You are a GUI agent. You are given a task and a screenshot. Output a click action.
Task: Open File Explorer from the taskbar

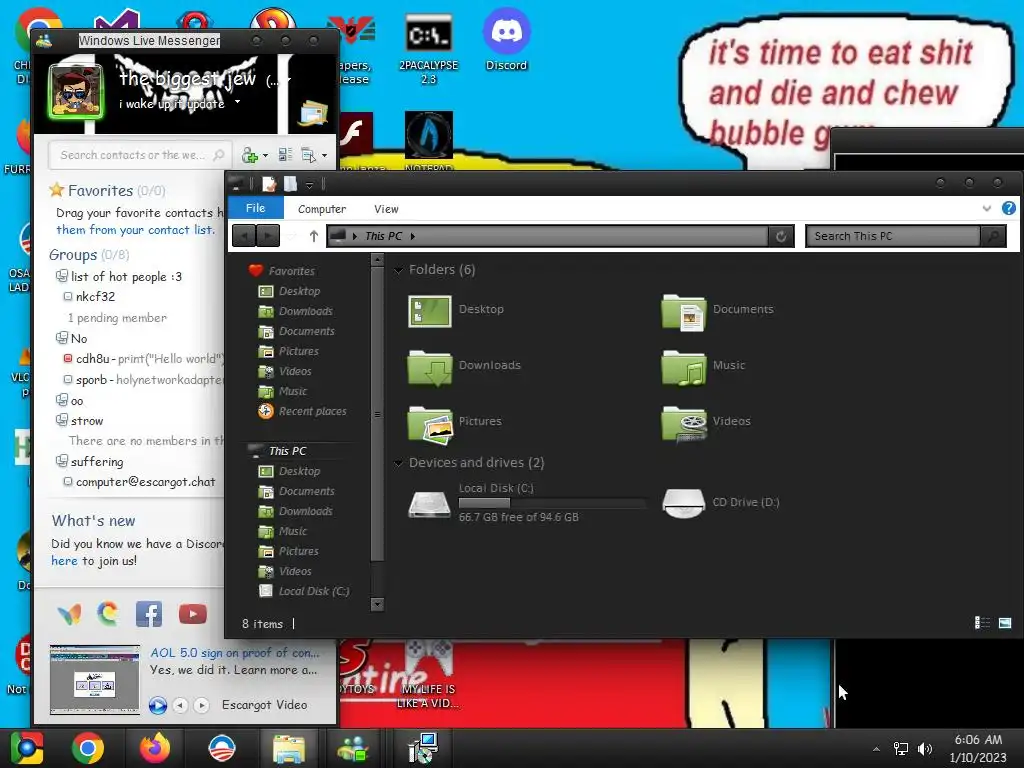tap(289, 748)
